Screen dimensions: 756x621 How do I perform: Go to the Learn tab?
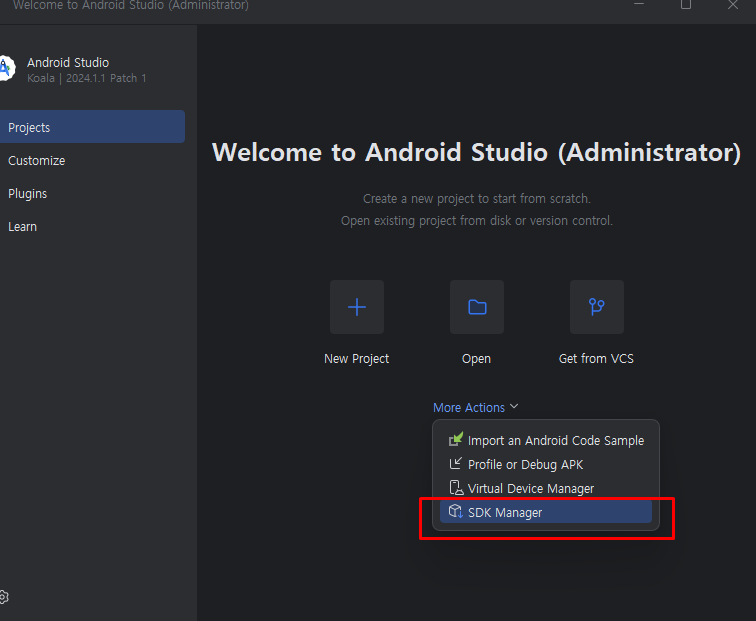[92, 227]
